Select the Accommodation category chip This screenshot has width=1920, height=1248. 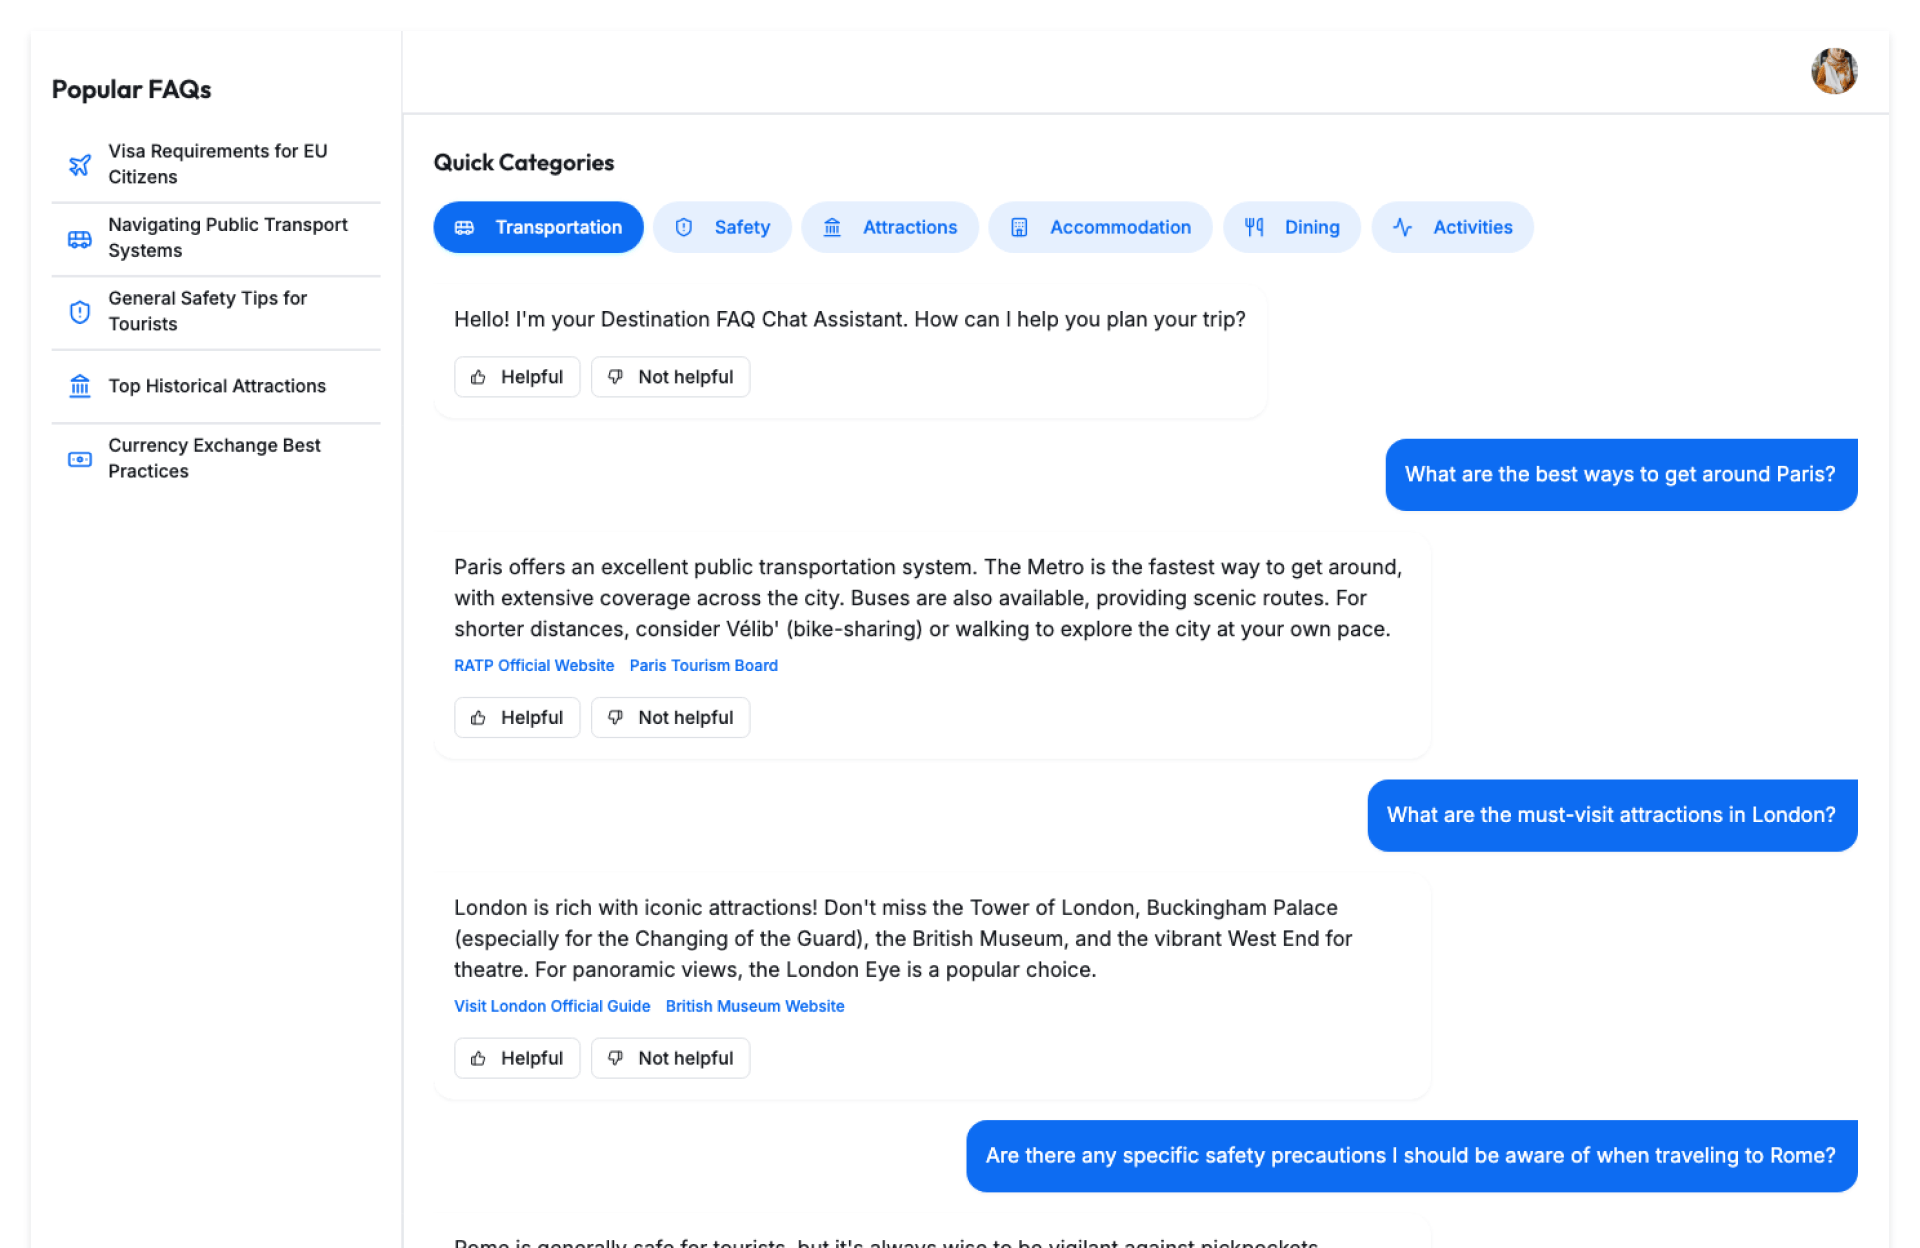(1100, 227)
